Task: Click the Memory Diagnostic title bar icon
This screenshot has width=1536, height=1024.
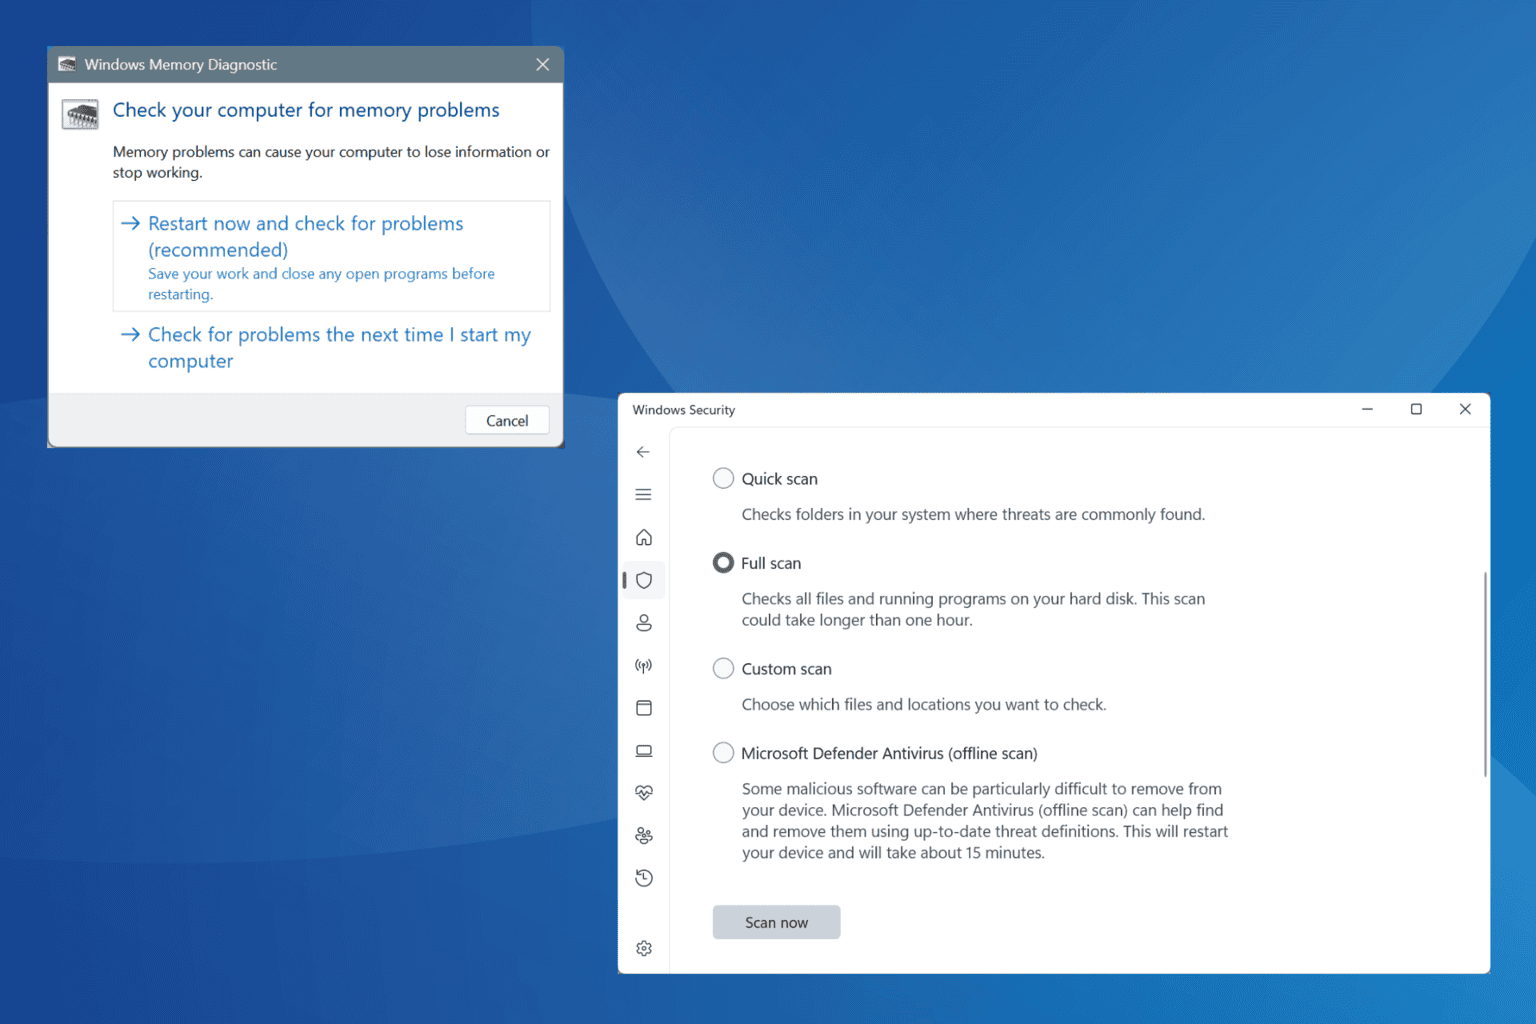Action: 67,64
